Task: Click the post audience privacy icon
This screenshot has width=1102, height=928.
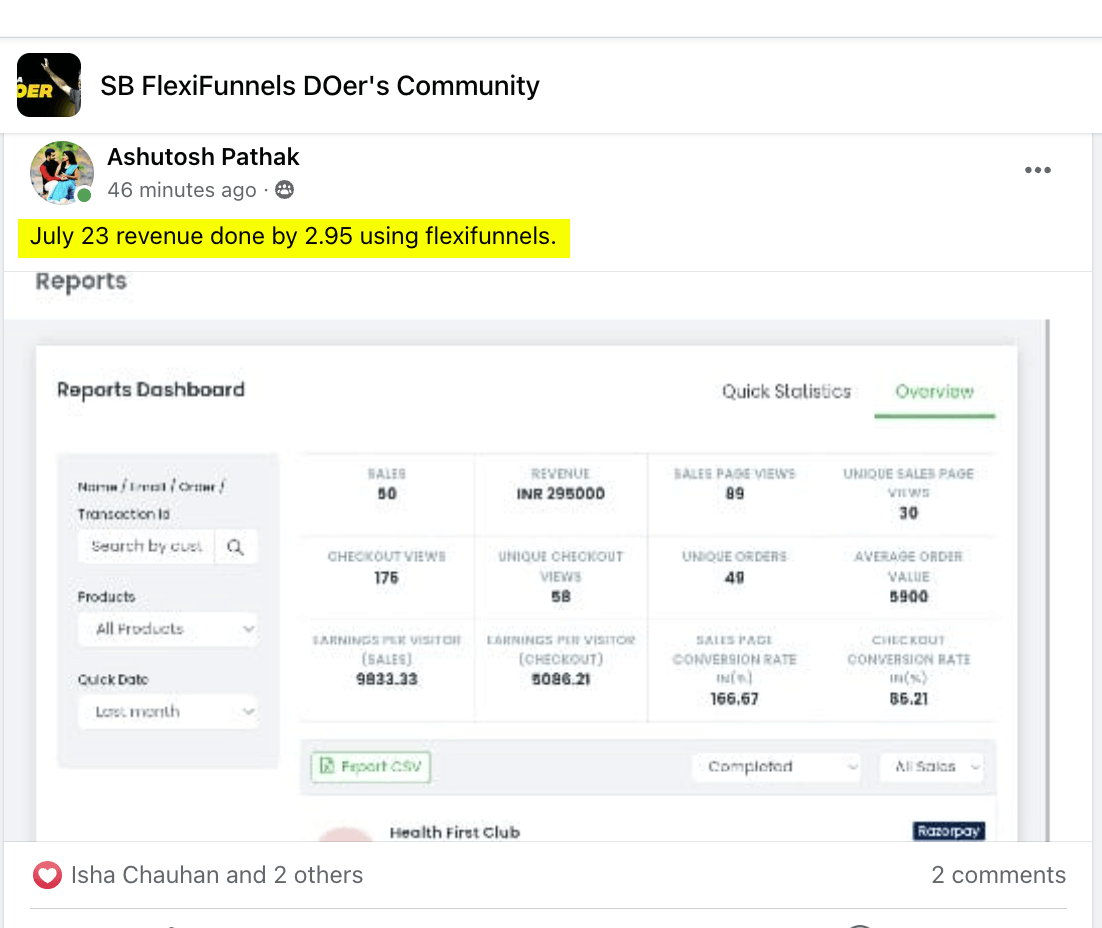Action: pyautogui.click(x=285, y=190)
